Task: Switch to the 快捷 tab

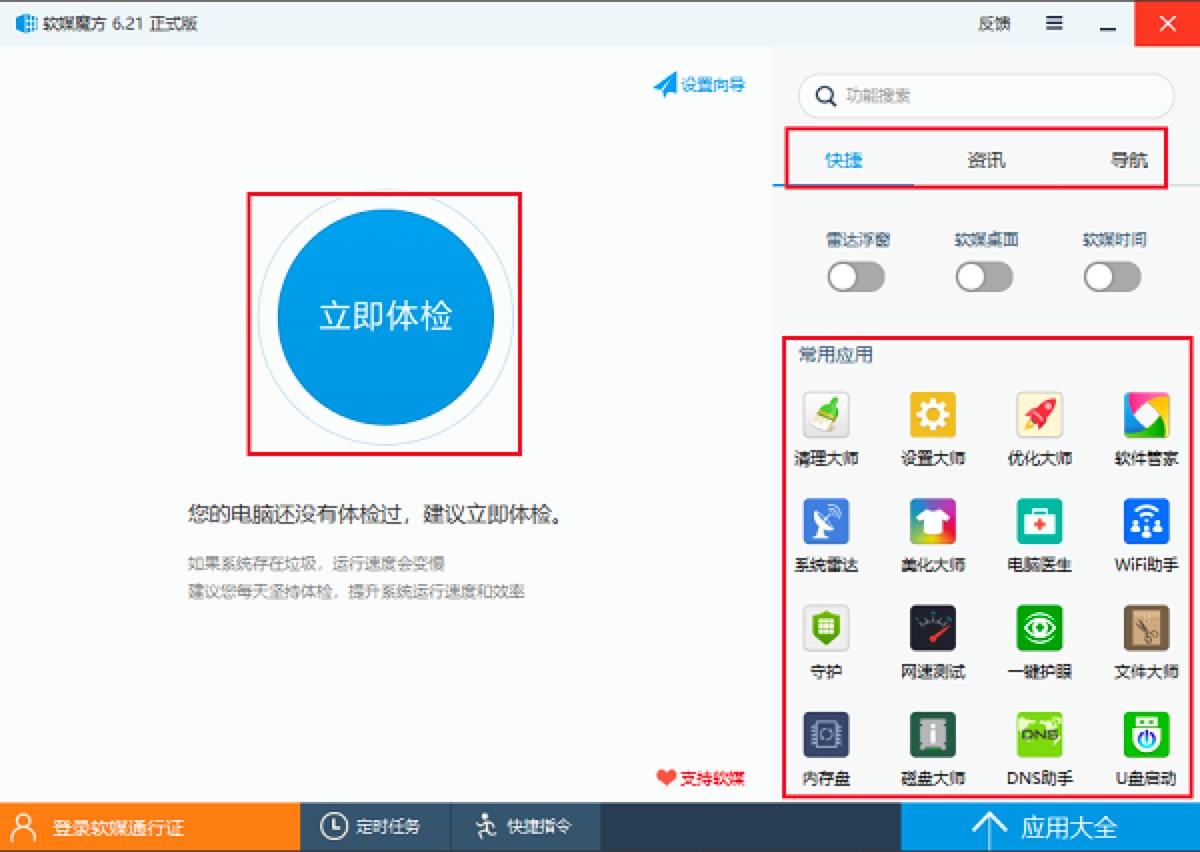Action: click(x=843, y=160)
